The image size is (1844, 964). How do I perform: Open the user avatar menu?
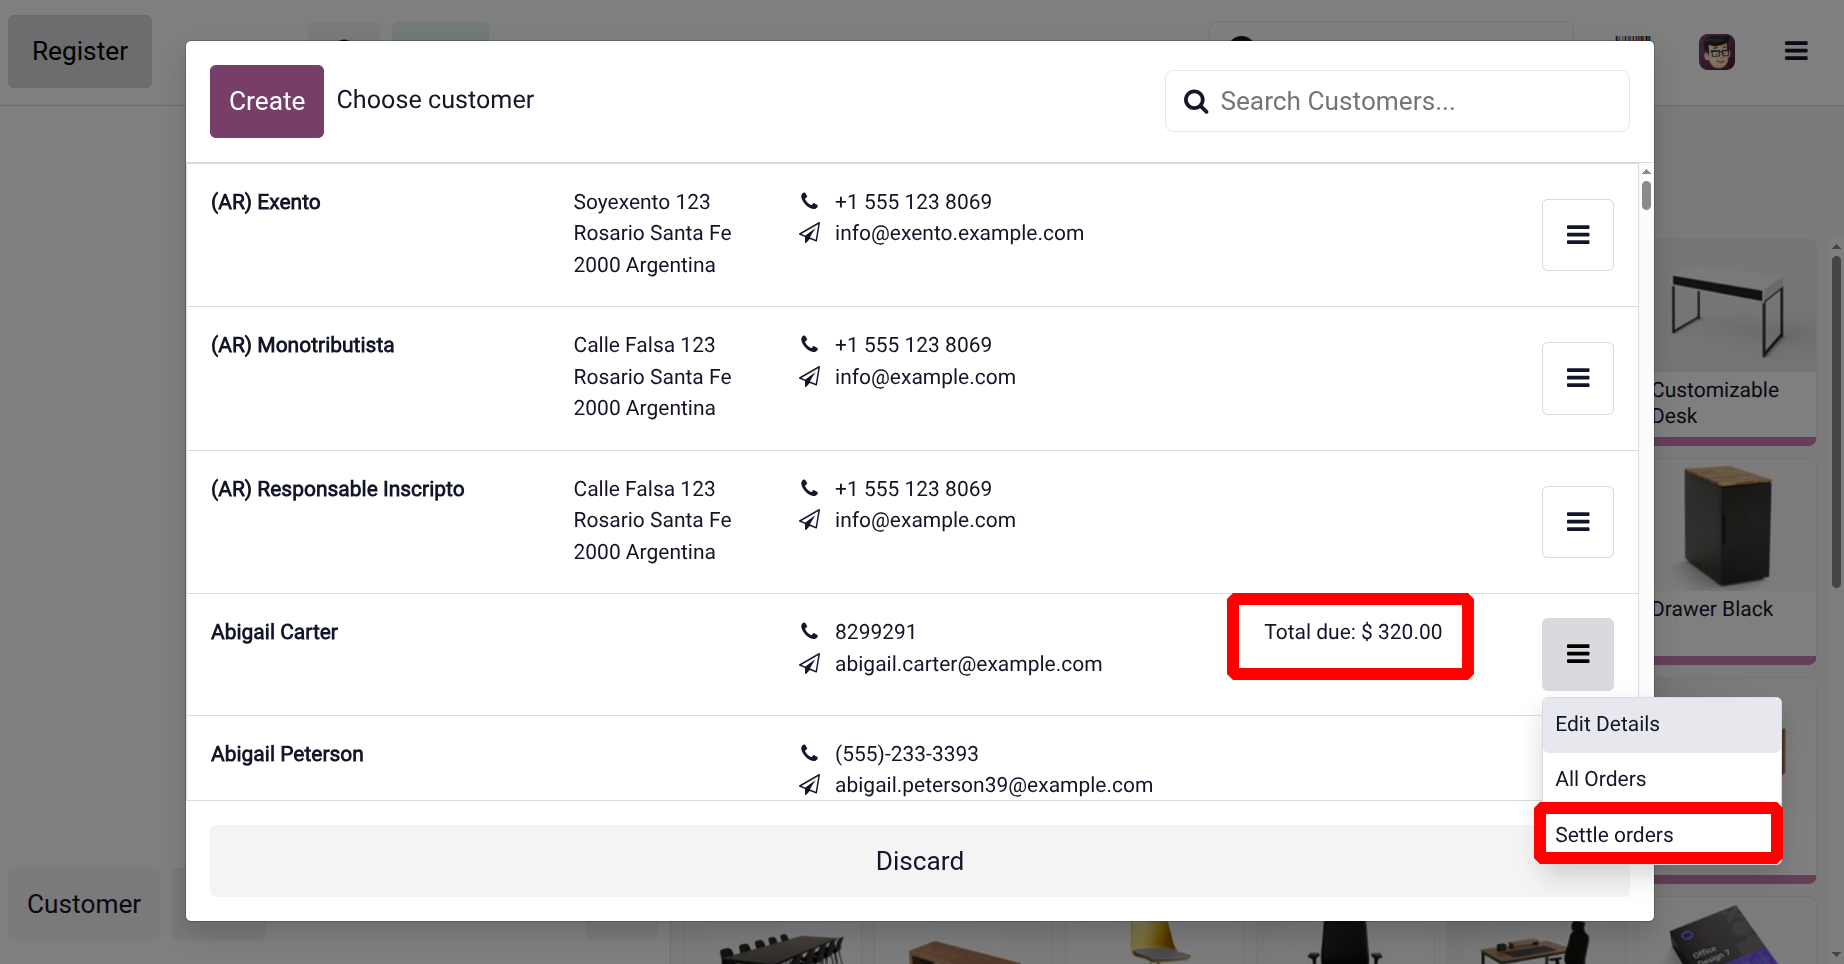[x=1716, y=51]
